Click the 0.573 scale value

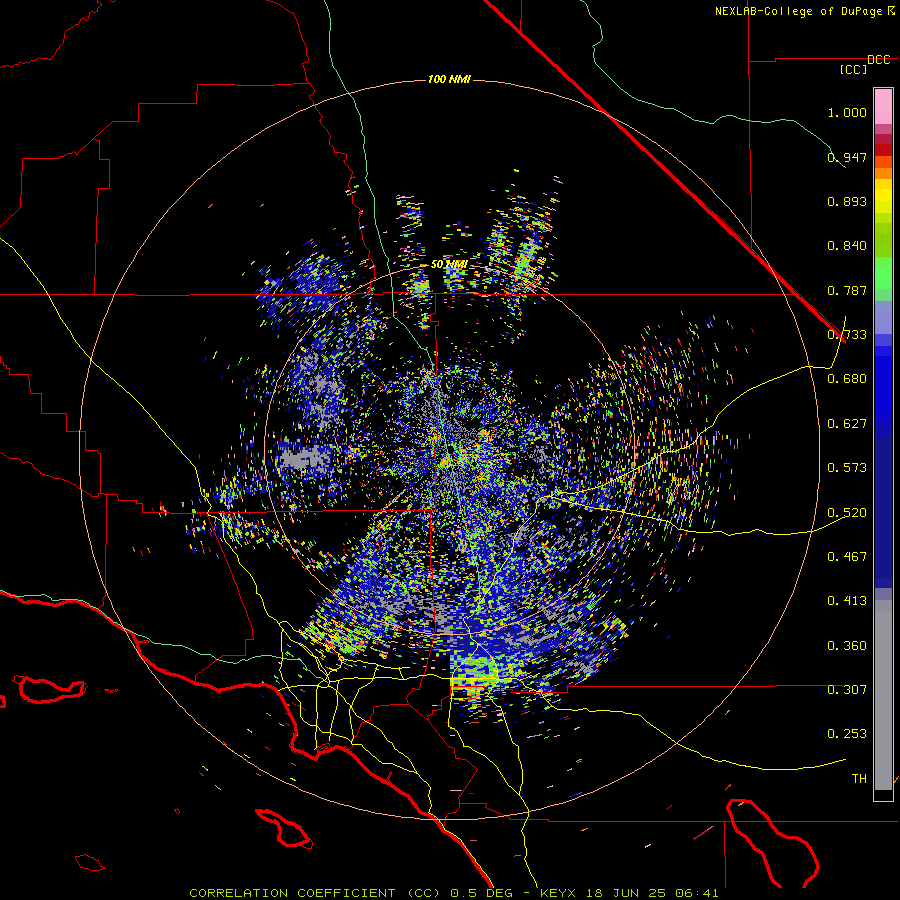tap(847, 468)
